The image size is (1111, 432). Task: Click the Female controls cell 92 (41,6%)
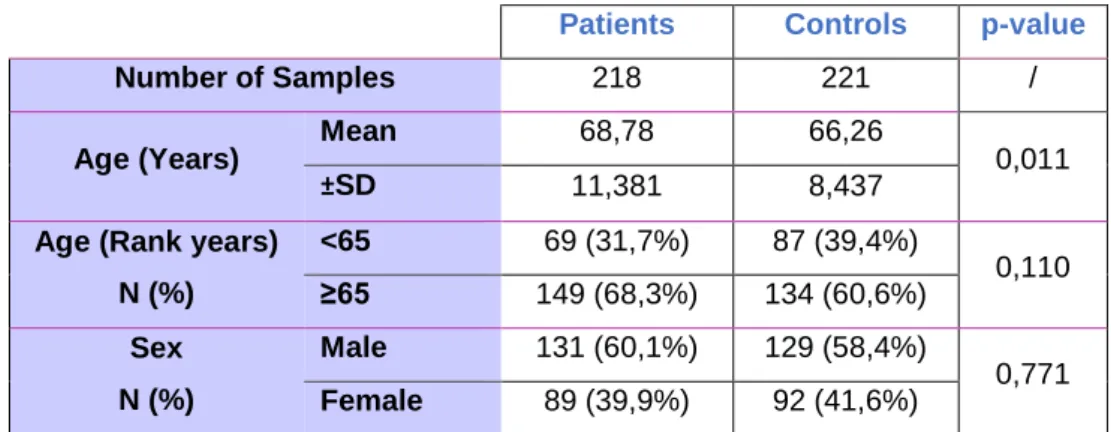pyautogui.click(x=845, y=401)
